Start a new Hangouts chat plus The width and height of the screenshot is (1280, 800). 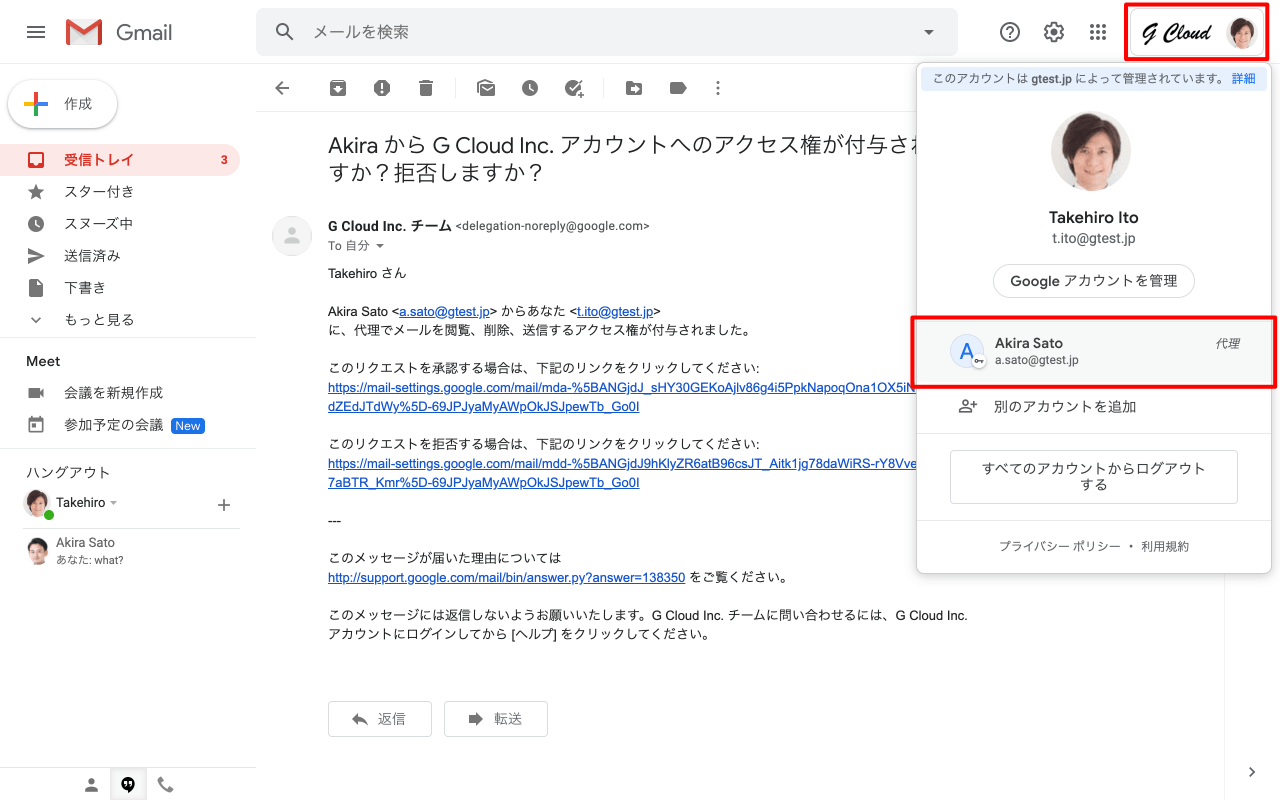click(224, 505)
